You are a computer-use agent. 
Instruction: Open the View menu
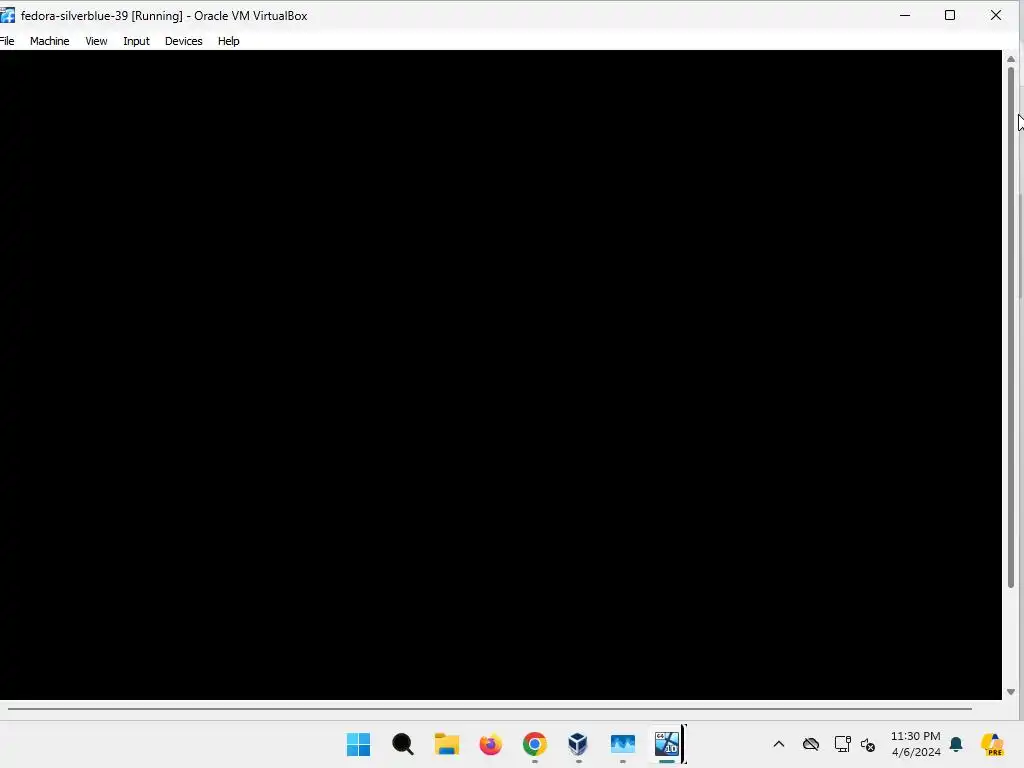coord(96,41)
